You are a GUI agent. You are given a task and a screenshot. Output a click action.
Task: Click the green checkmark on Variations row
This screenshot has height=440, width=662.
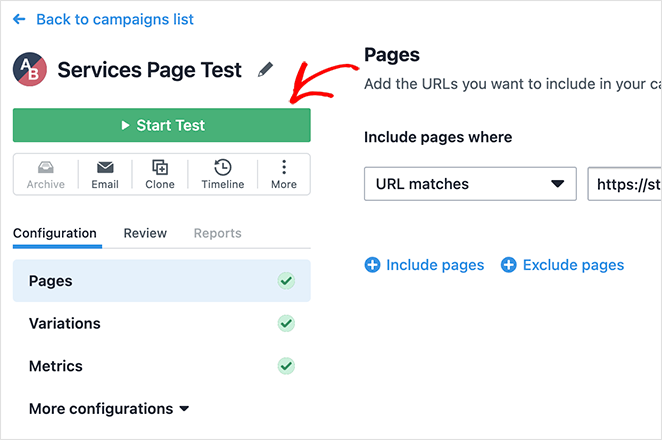pyautogui.click(x=286, y=324)
